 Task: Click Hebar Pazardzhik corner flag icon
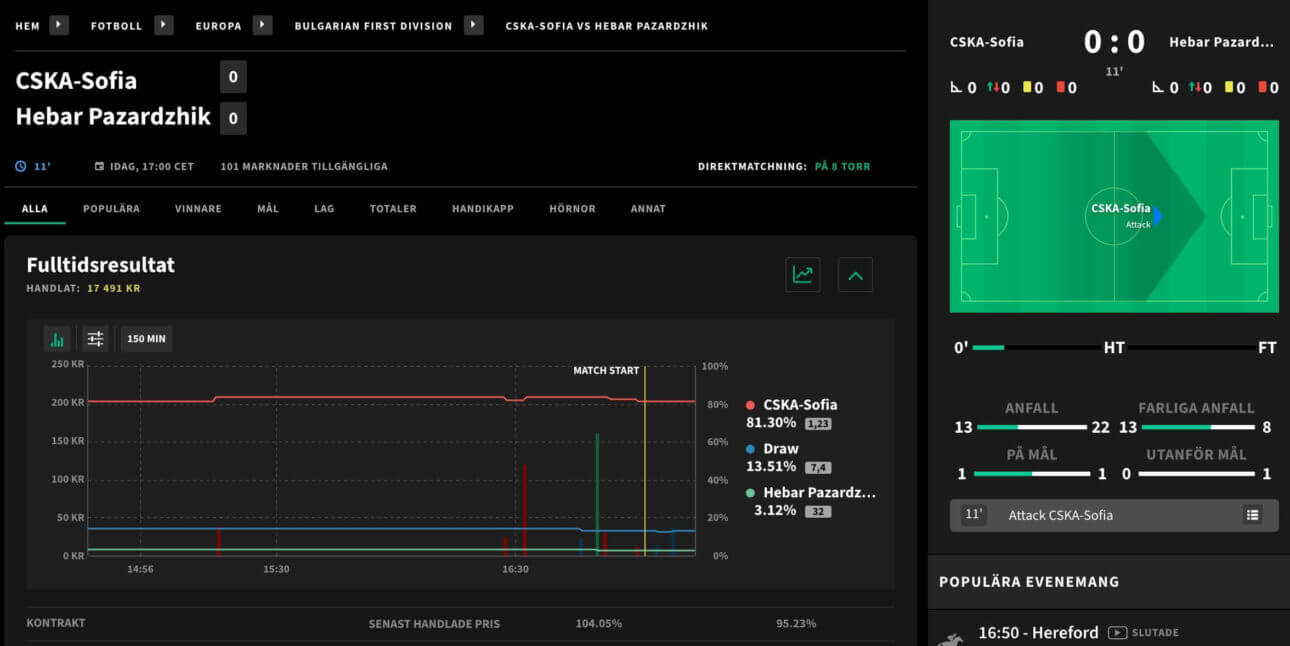pos(1158,88)
